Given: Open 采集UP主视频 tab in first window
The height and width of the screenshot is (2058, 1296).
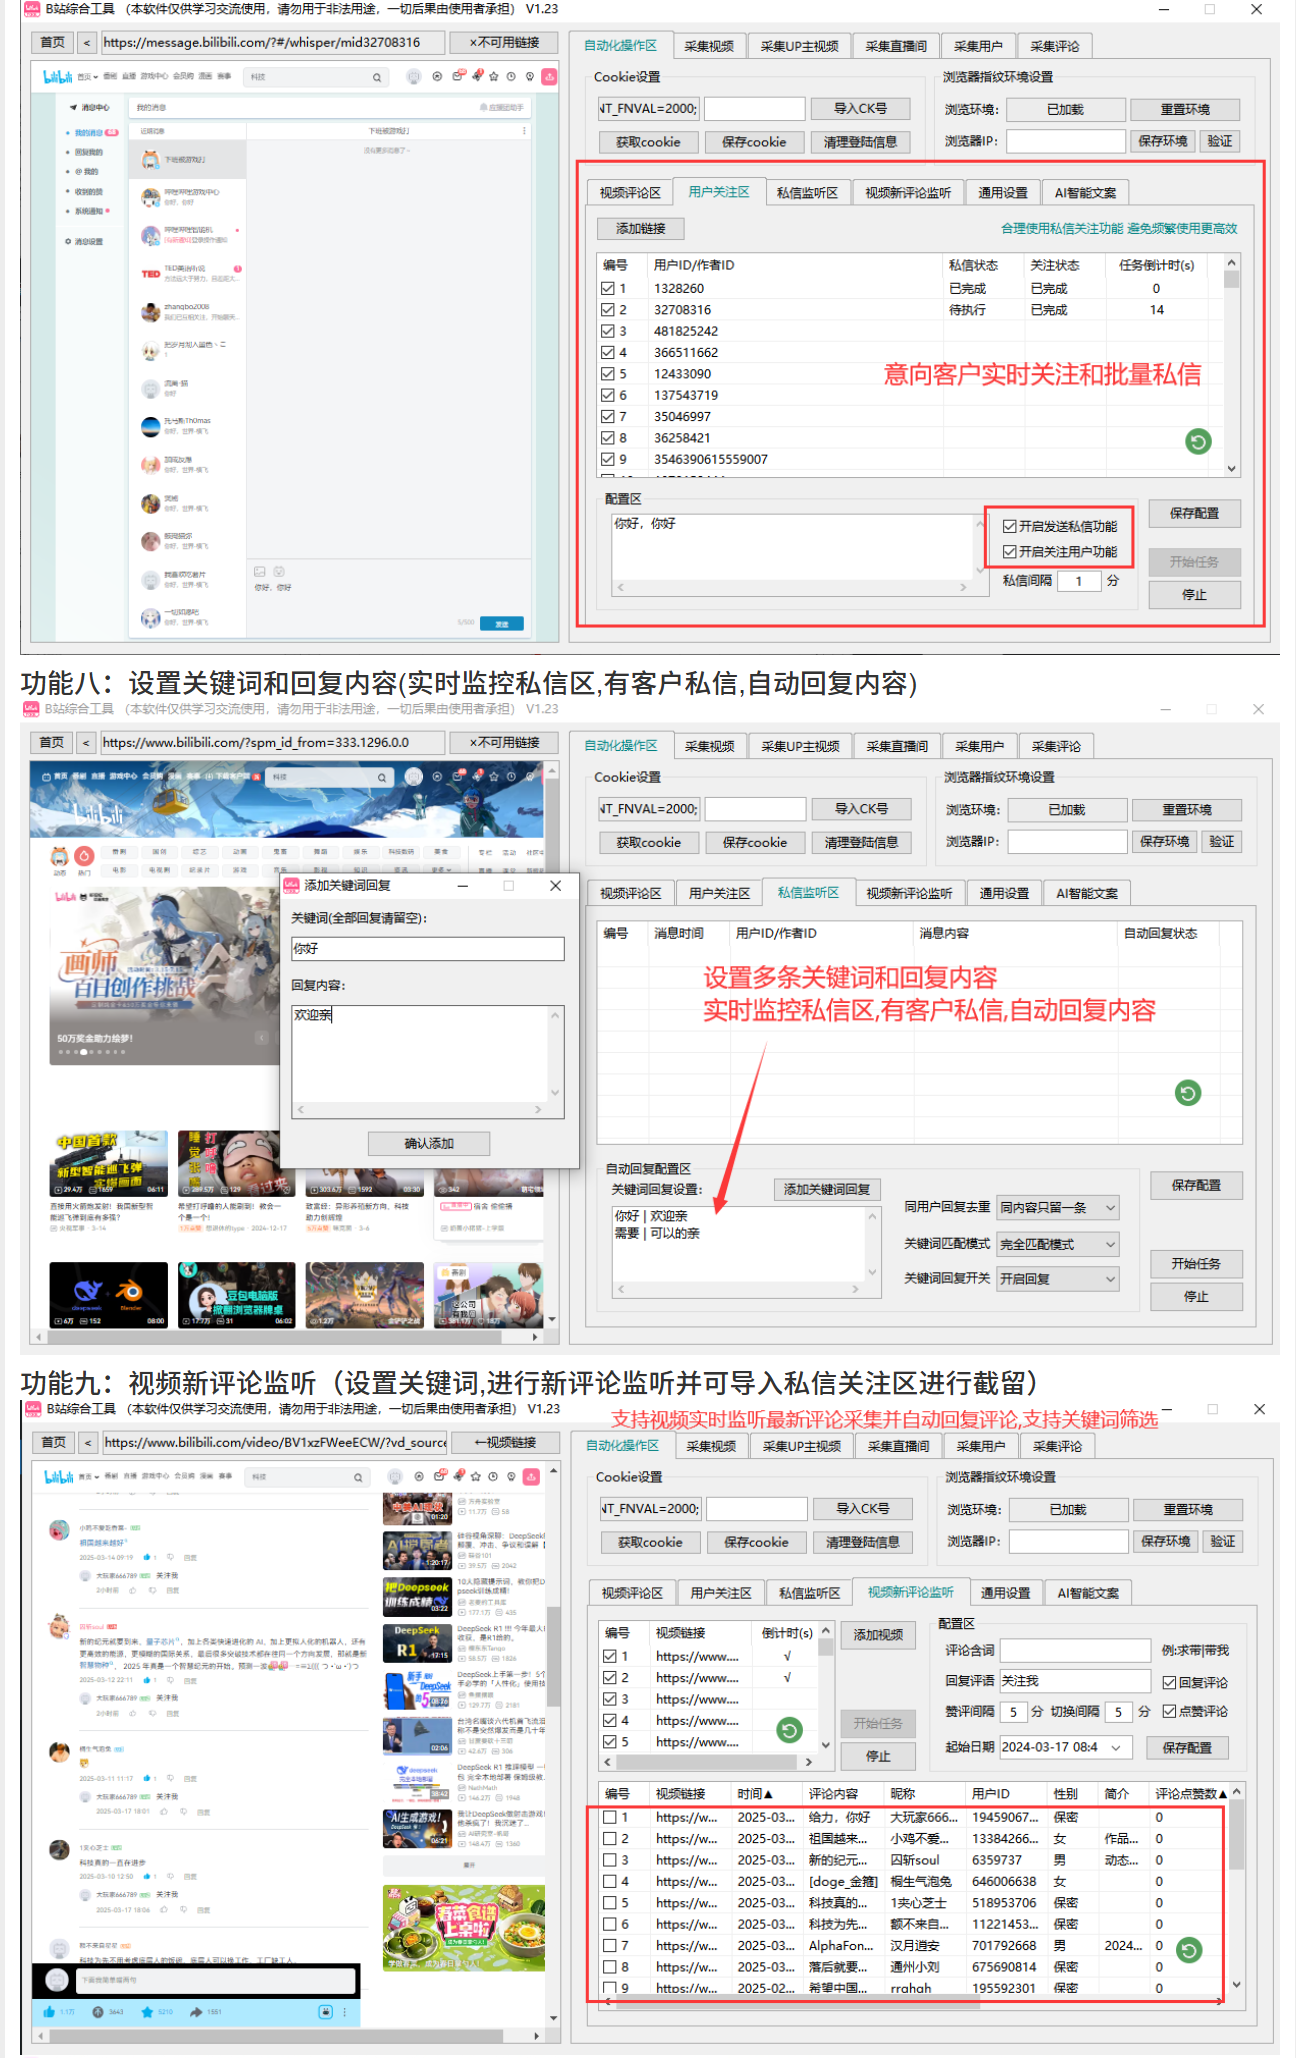Looking at the screenshot, I should pyautogui.click(x=799, y=46).
